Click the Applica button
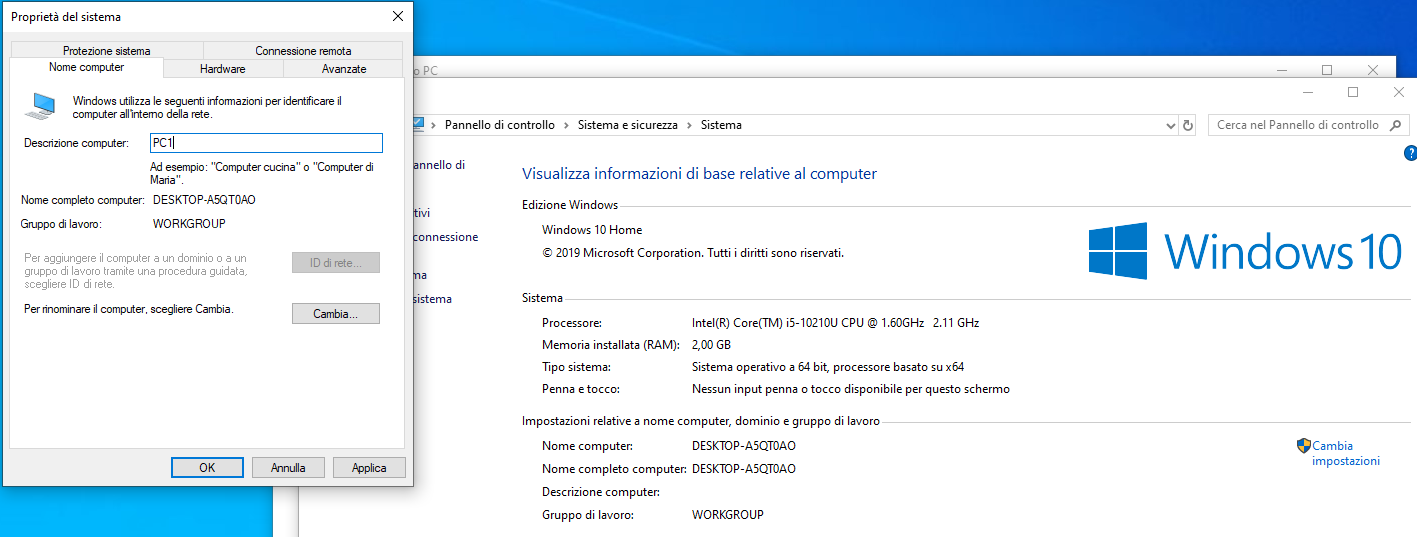The height and width of the screenshot is (537, 1417). coord(369,467)
